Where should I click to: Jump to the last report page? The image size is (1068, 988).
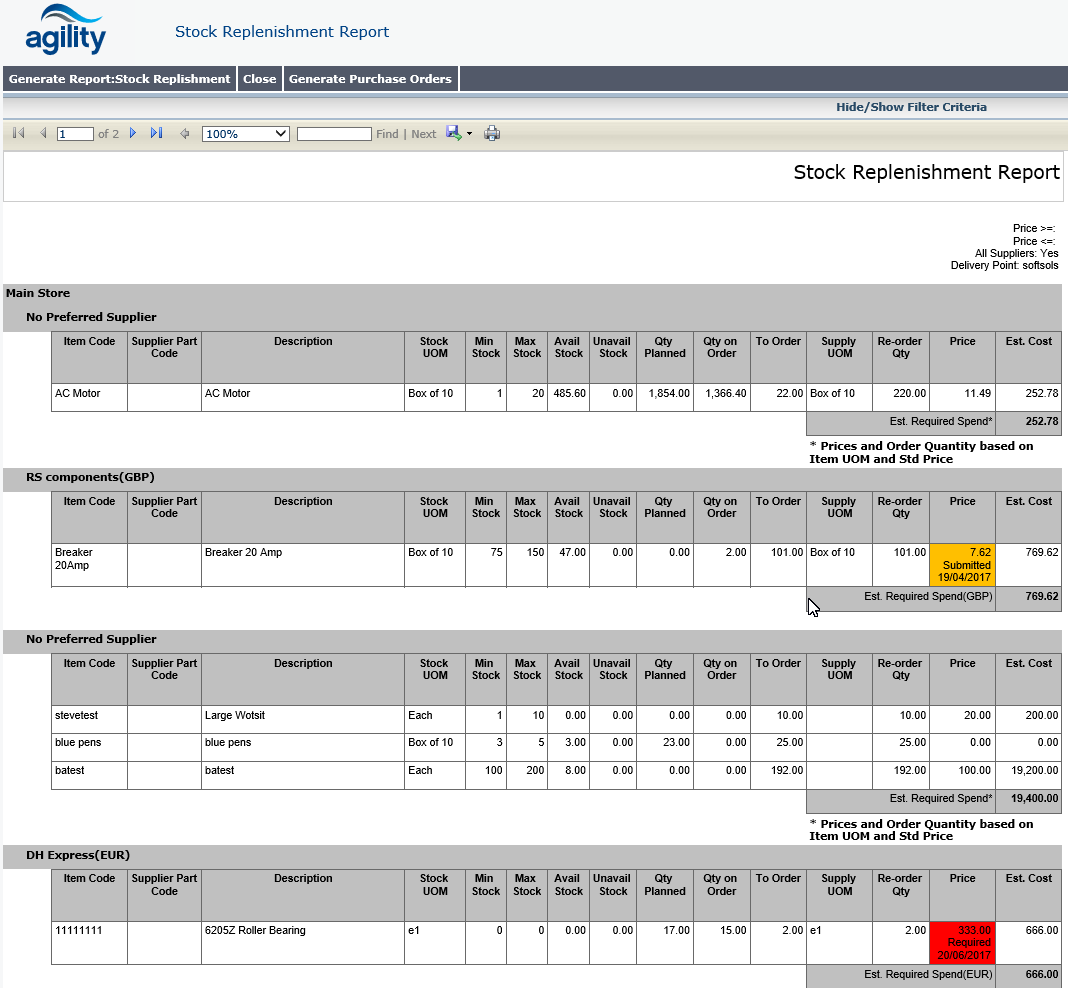[x=156, y=133]
